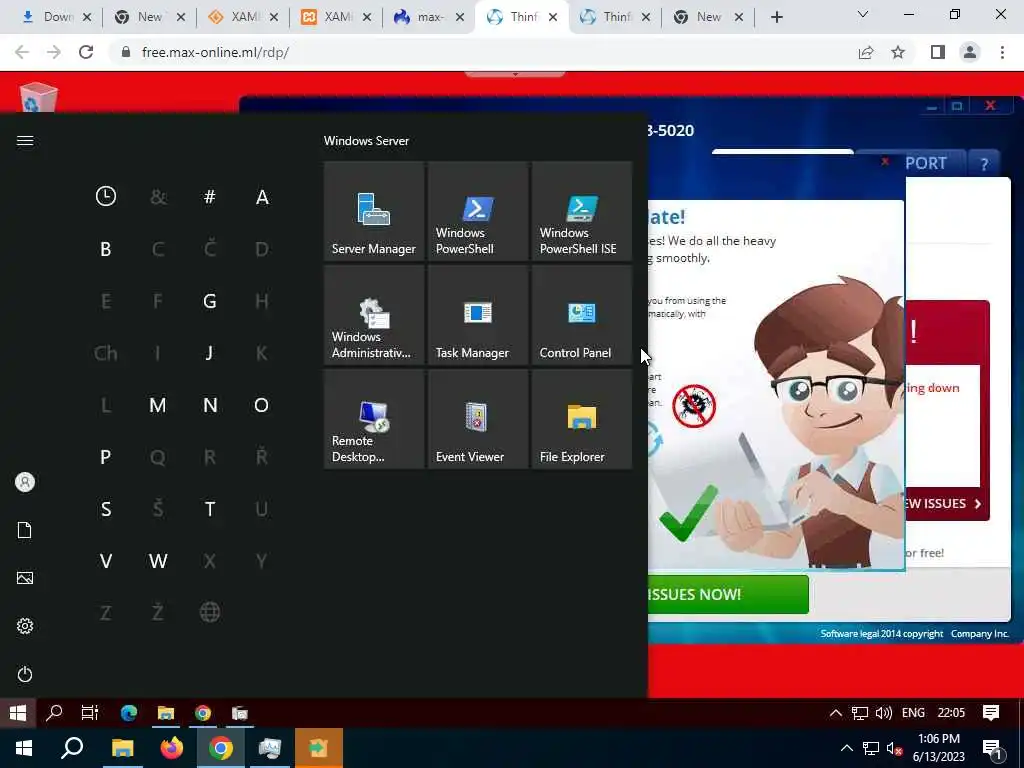1024x768 pixels.
Task: Expand the Start menu hamburger
Action: click(25, 141)
